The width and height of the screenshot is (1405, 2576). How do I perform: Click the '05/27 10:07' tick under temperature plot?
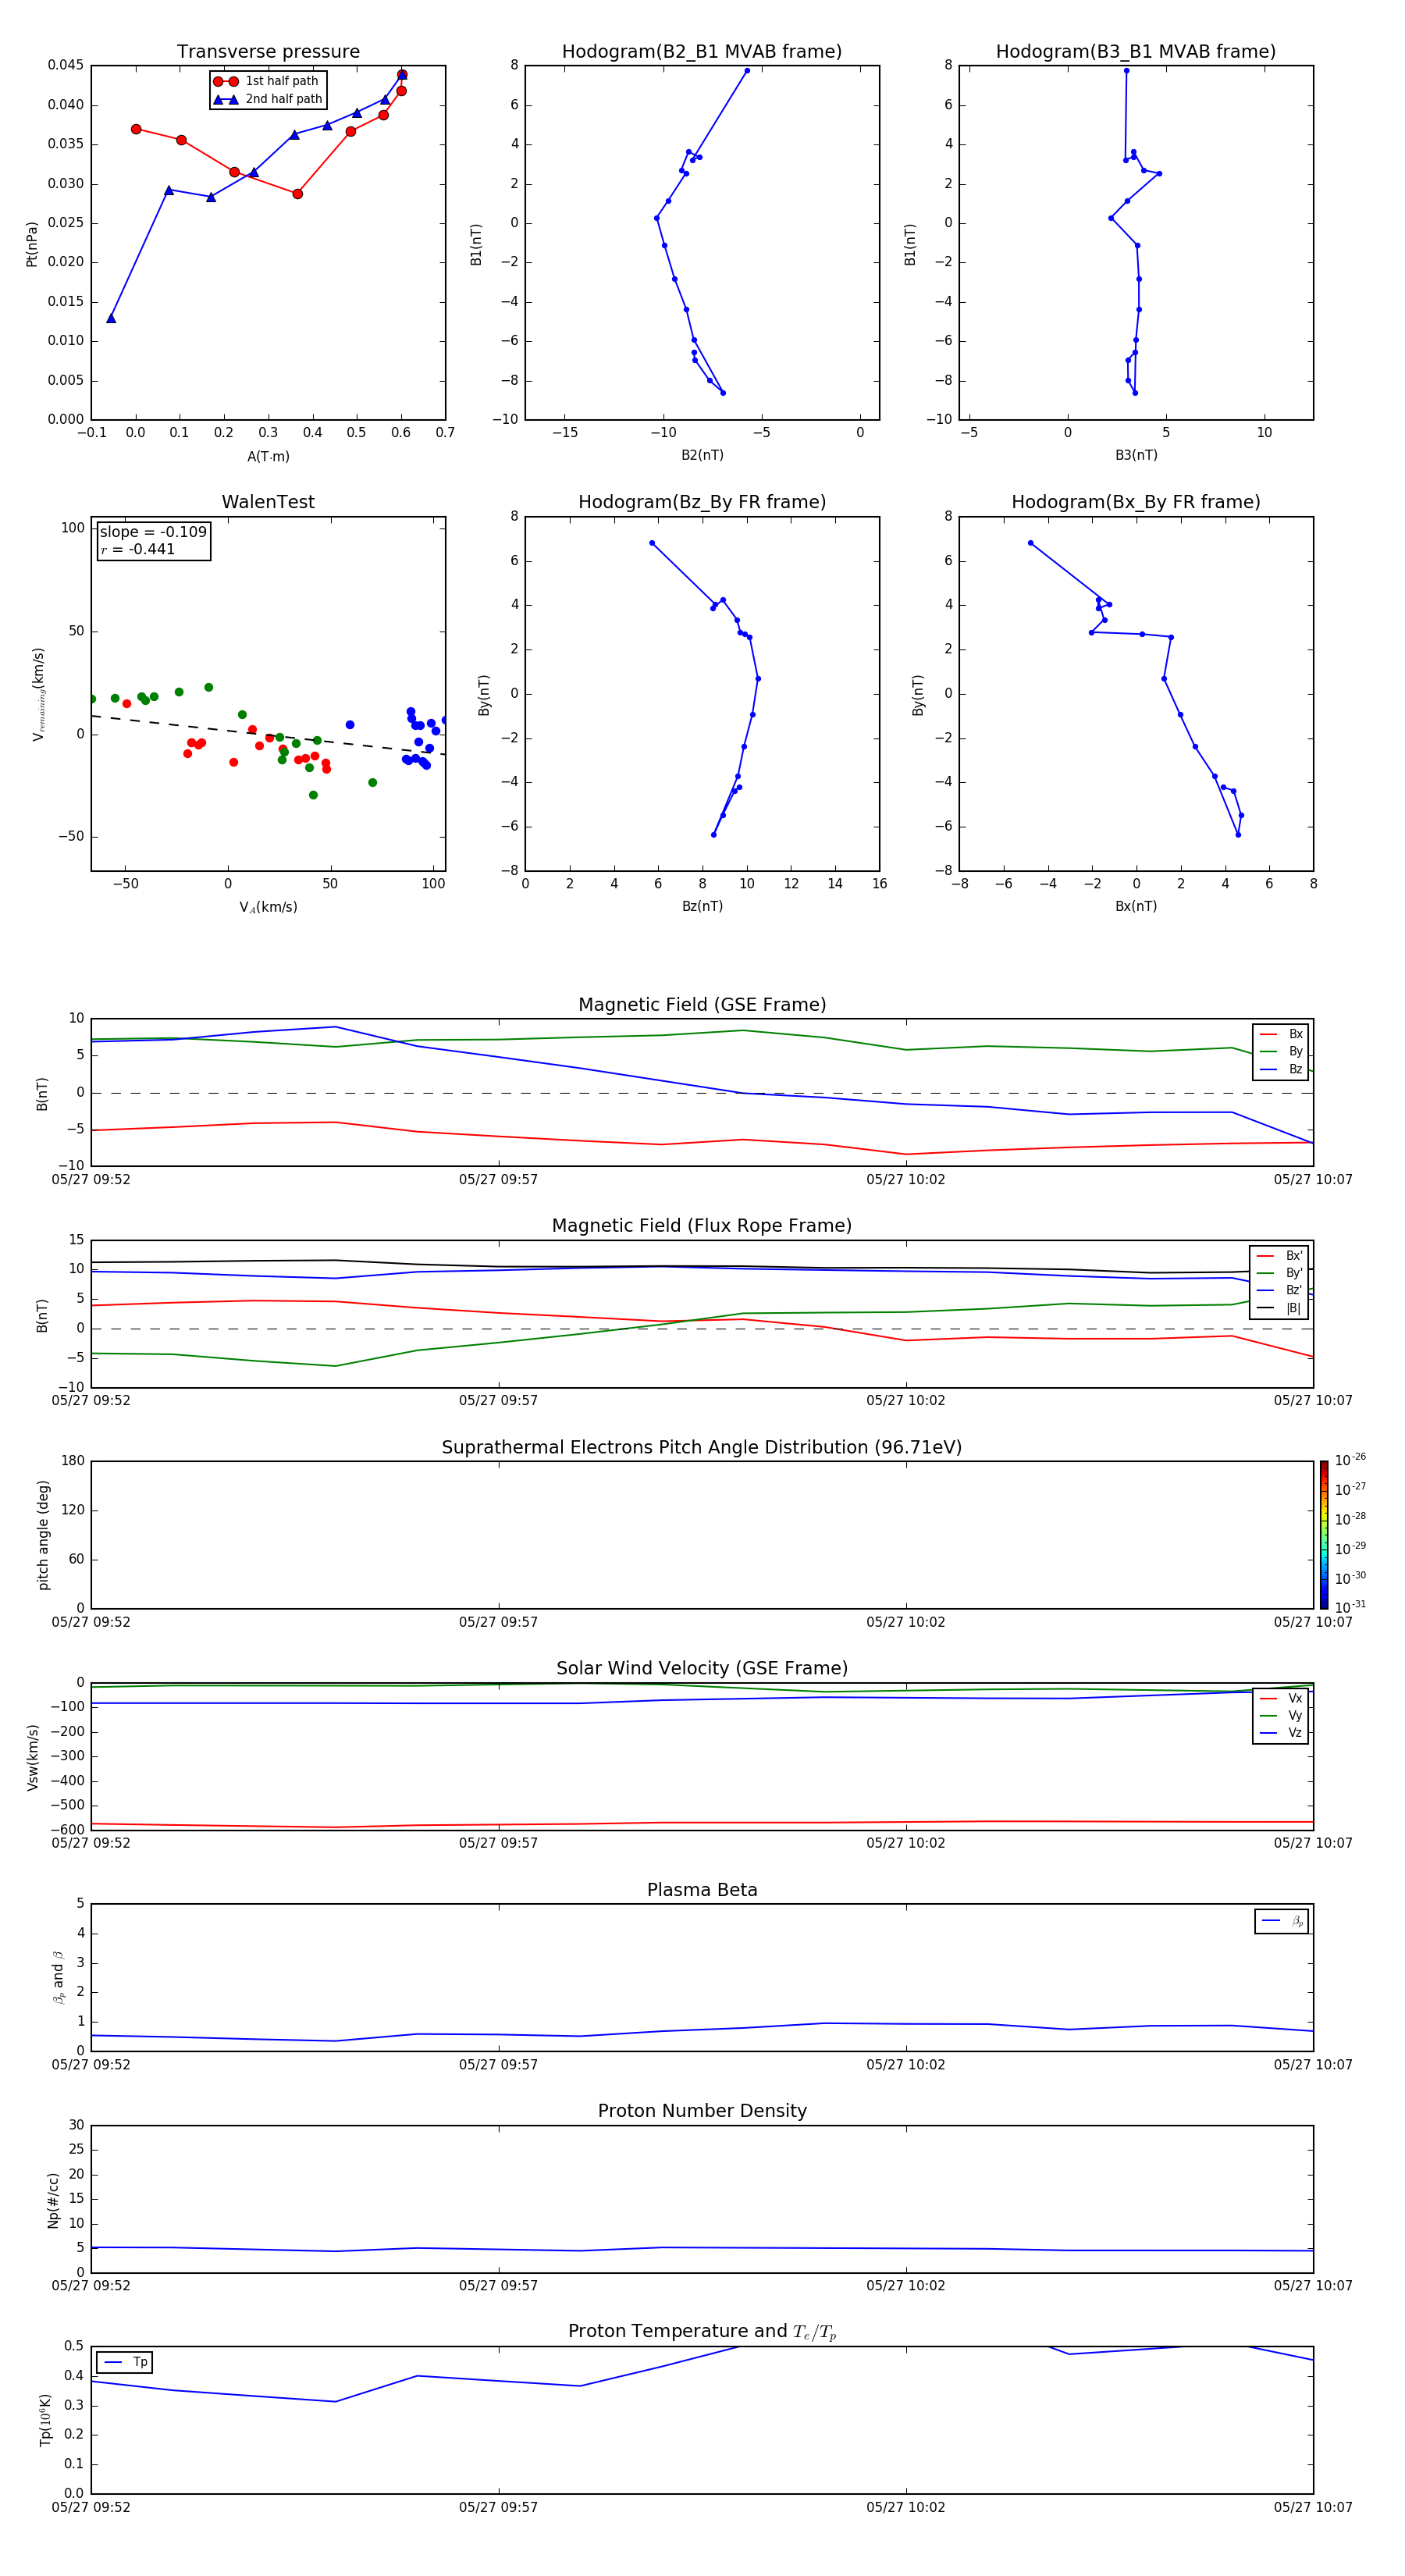1313,2507
